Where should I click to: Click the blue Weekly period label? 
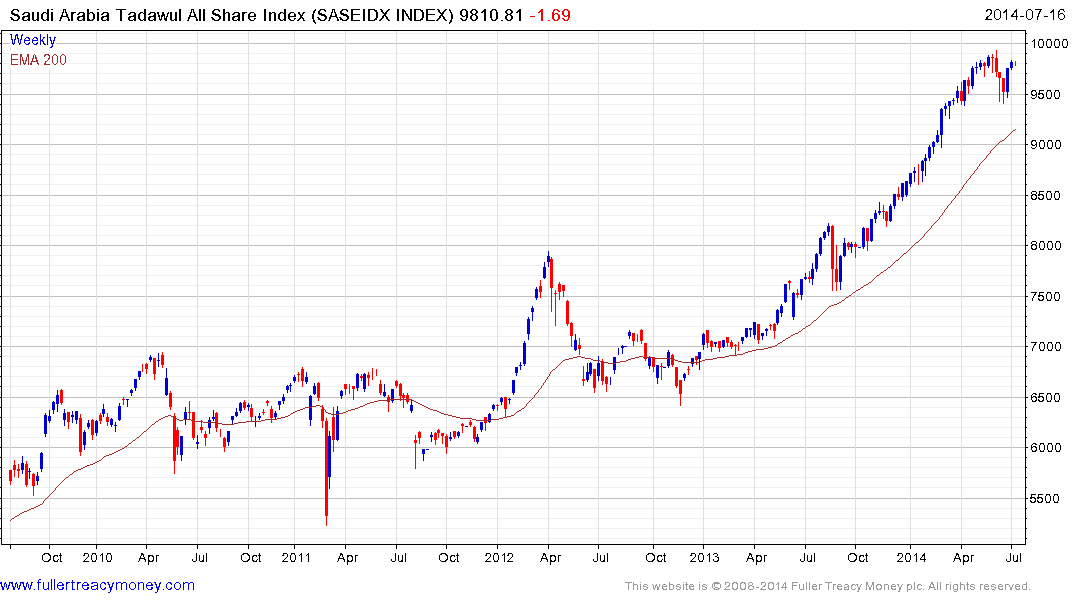pyautogui.click(x=33, y=40)
